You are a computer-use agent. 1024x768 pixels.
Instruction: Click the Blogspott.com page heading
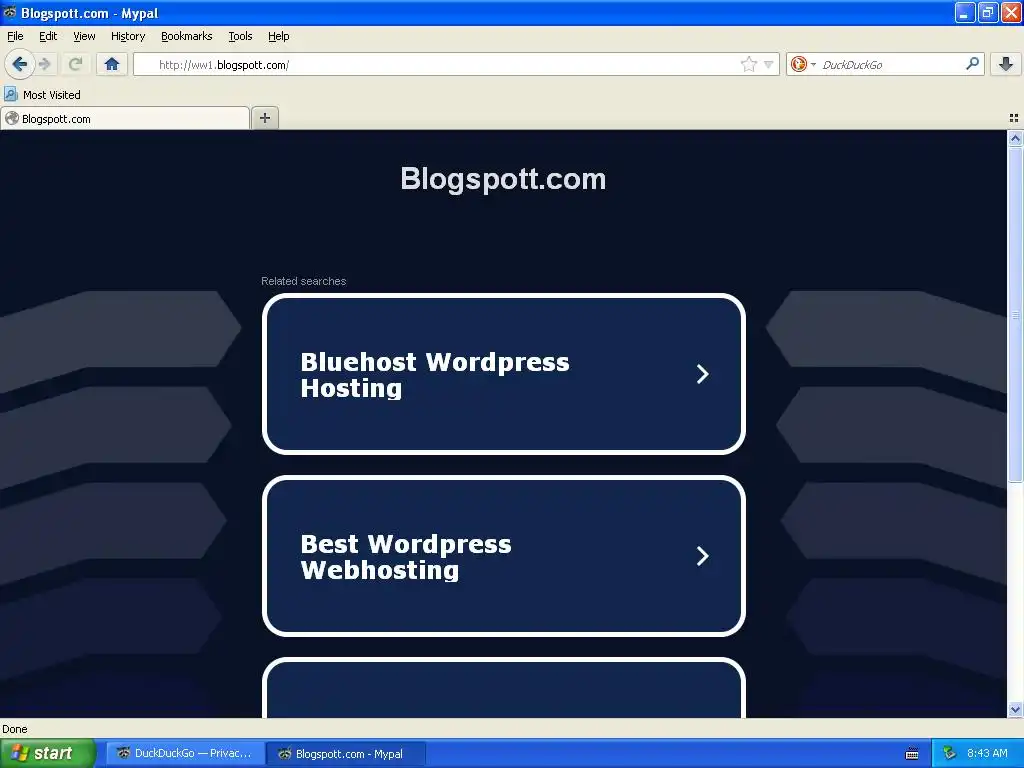pyautogui.click(x=504, y=179)
